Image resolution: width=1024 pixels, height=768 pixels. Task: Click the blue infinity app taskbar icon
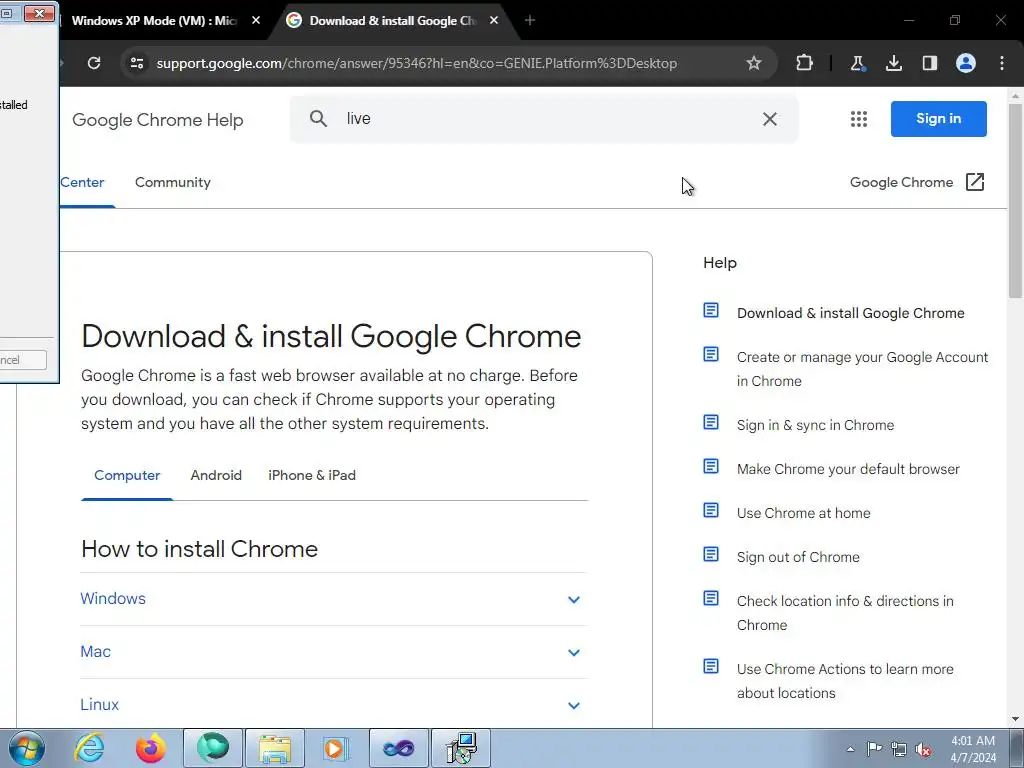coord(399,748)
